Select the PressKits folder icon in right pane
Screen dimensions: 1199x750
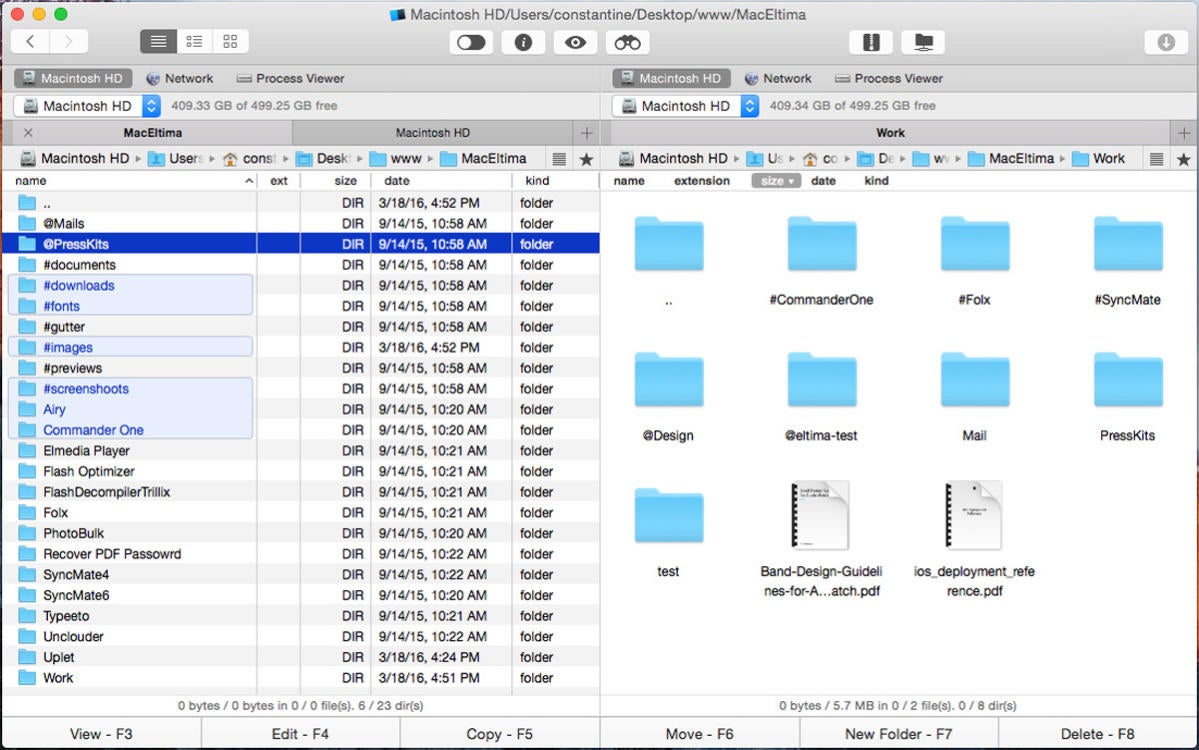tap(1127, 380)
